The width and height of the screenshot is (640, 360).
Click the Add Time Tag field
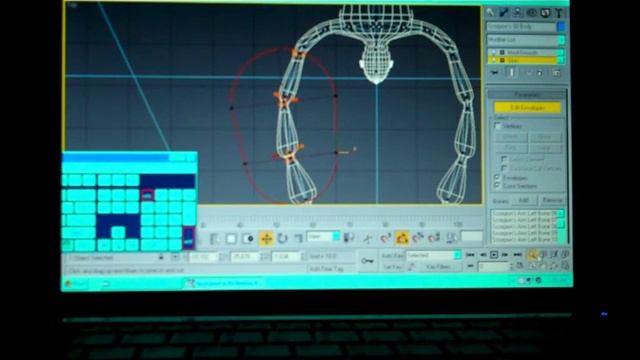[x=327, y=269]
